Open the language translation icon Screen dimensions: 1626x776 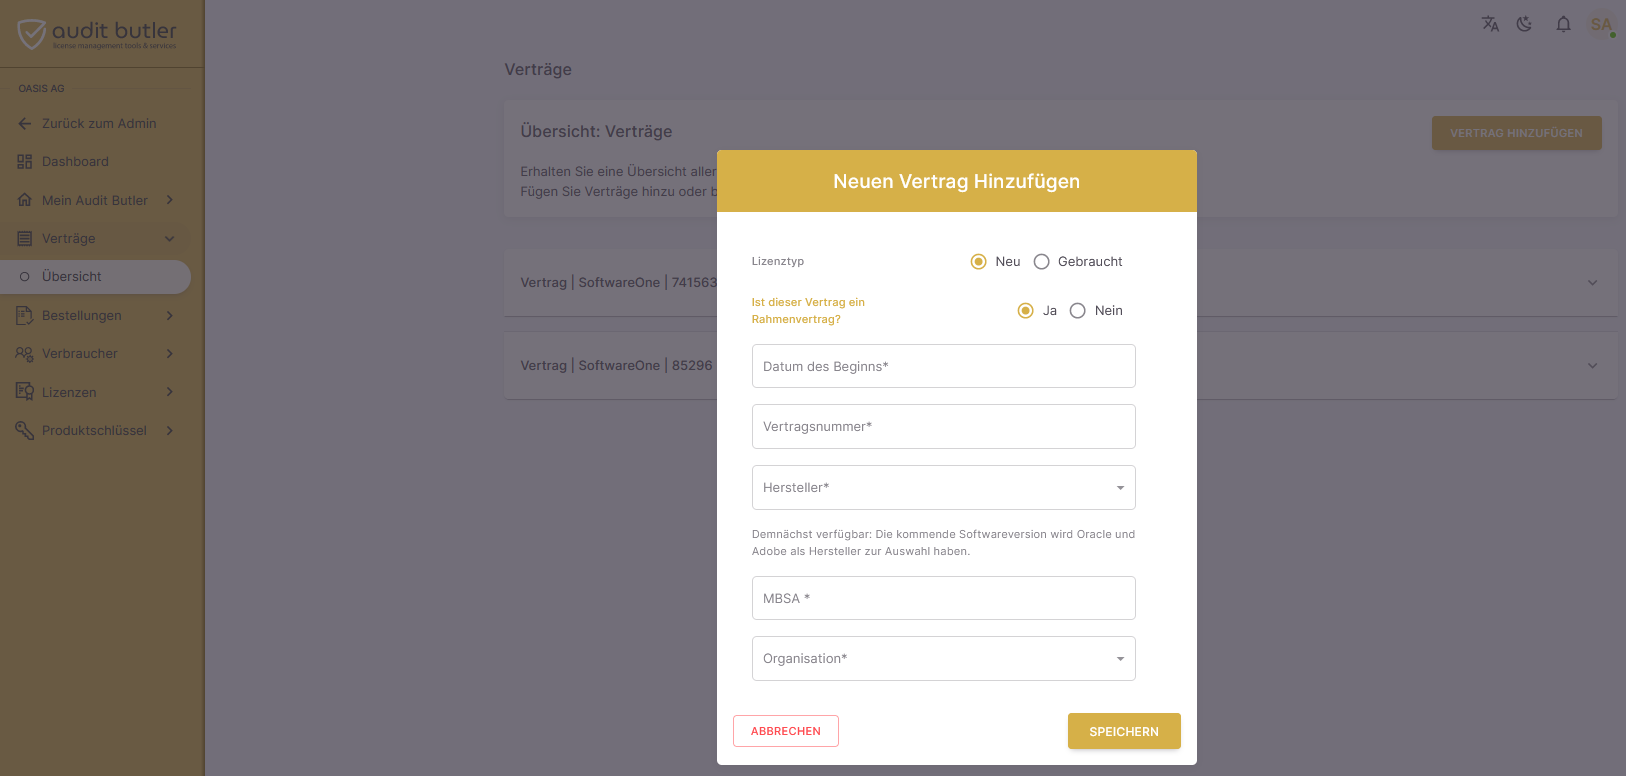point(1490,24)
